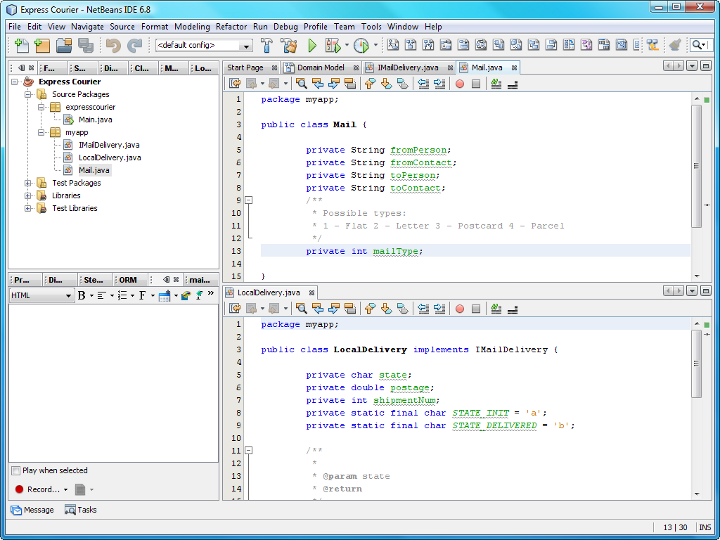Click the Undo arrow in main toolbar

[x=113, y=45]
